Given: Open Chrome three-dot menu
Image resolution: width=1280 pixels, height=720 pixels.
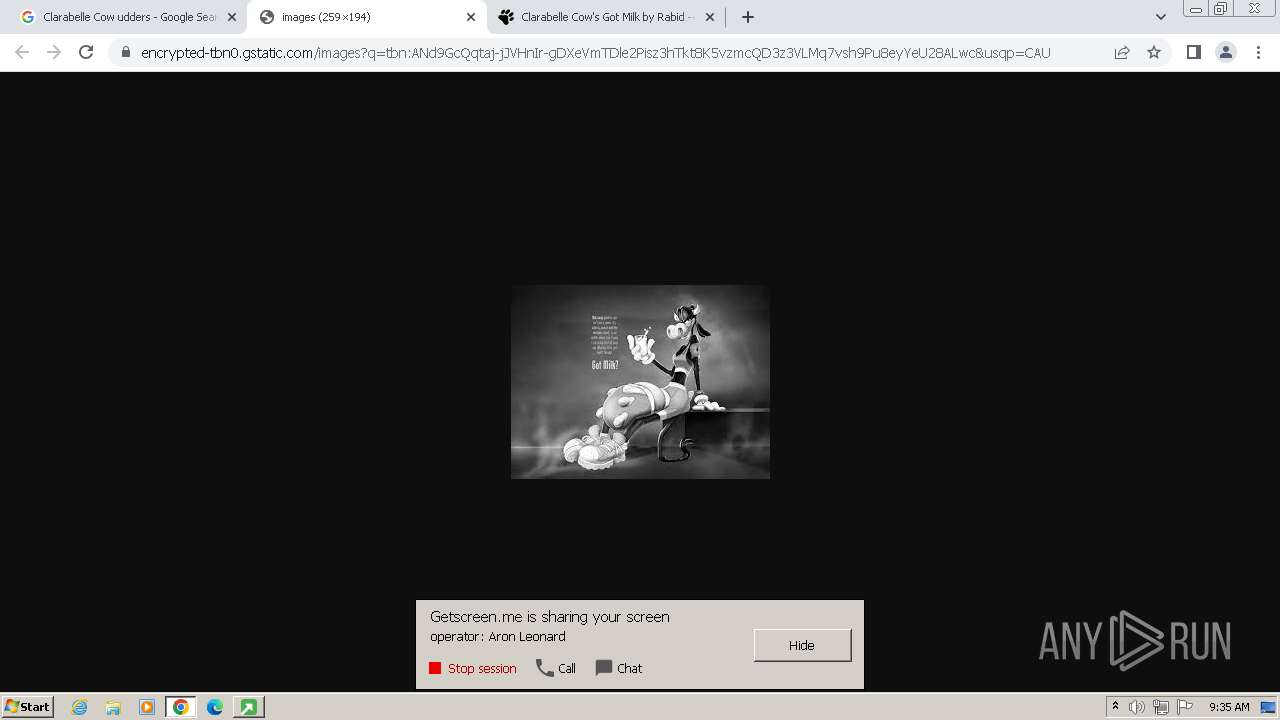Looking at the screenshot, I should [1258, 52].
